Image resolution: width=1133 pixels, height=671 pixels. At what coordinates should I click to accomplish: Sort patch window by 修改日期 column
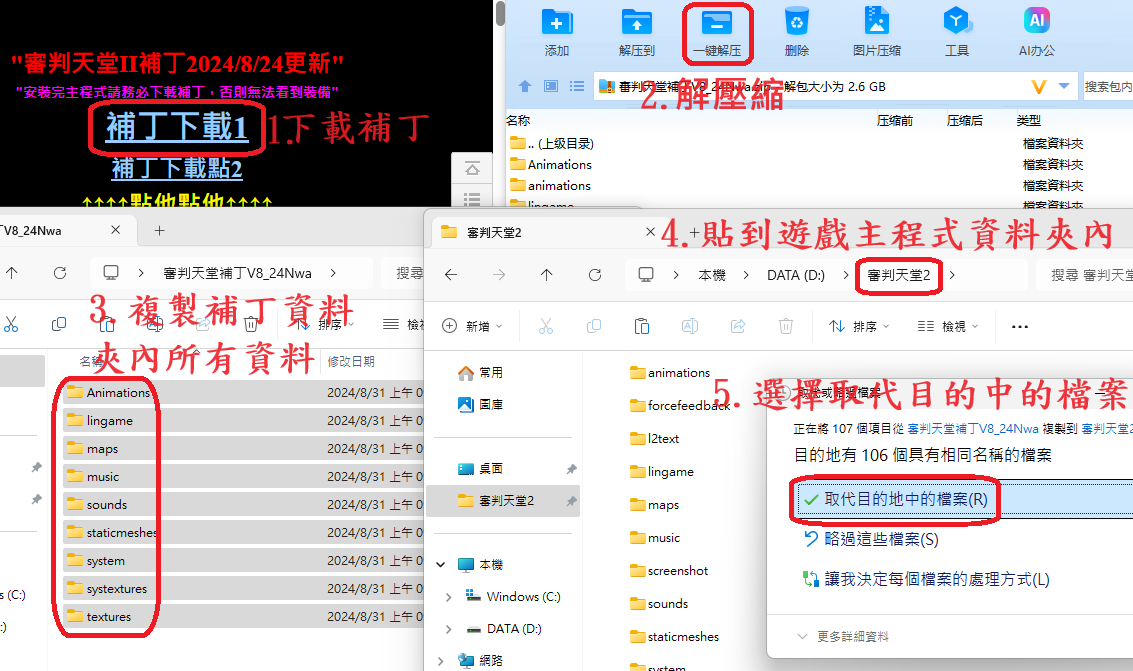coord(351,361)
